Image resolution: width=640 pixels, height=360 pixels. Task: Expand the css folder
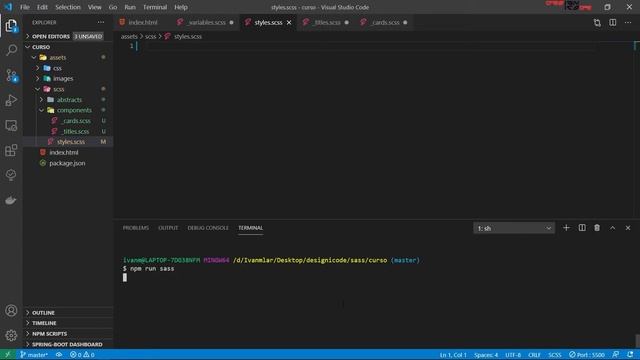68,68
